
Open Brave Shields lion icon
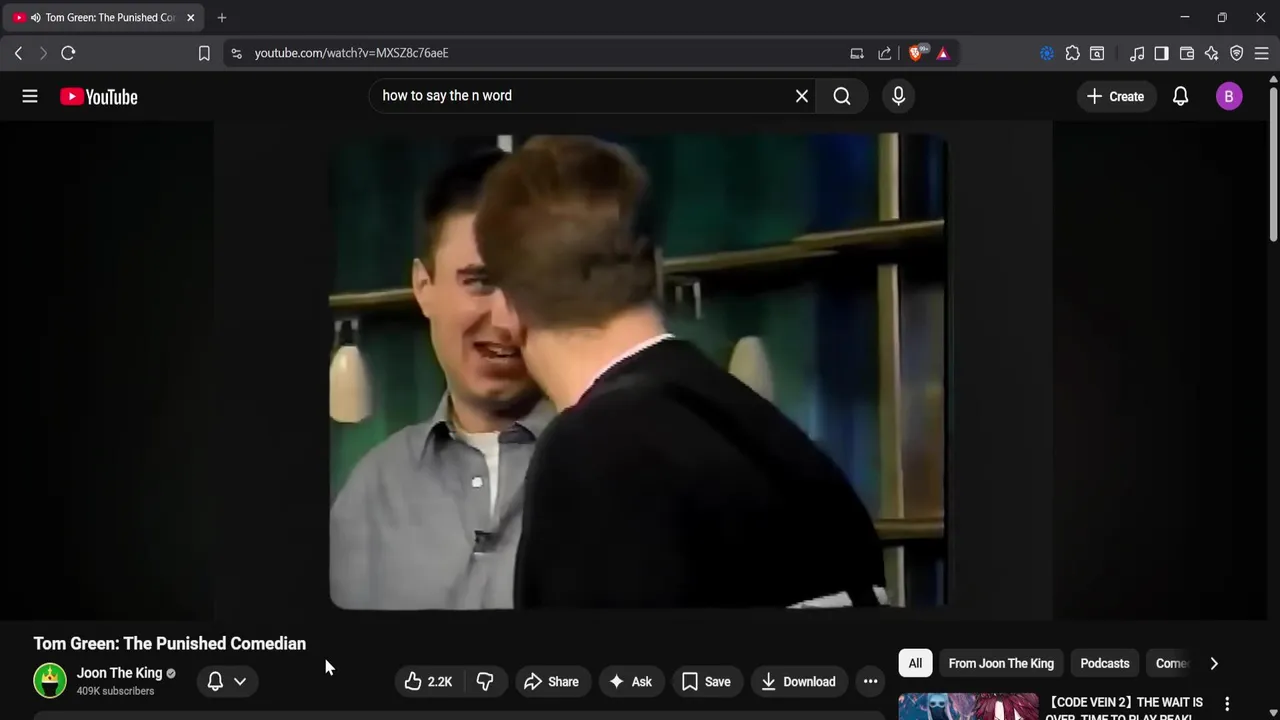click(916, 53)
